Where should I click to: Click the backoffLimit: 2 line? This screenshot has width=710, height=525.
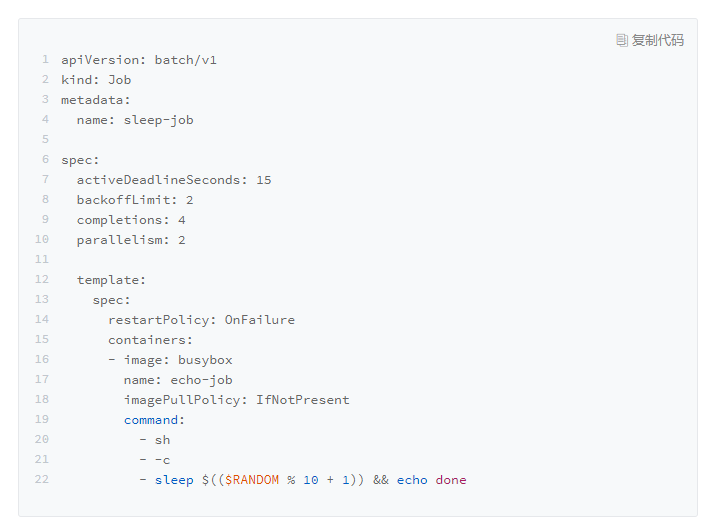(x=135, y=200)
